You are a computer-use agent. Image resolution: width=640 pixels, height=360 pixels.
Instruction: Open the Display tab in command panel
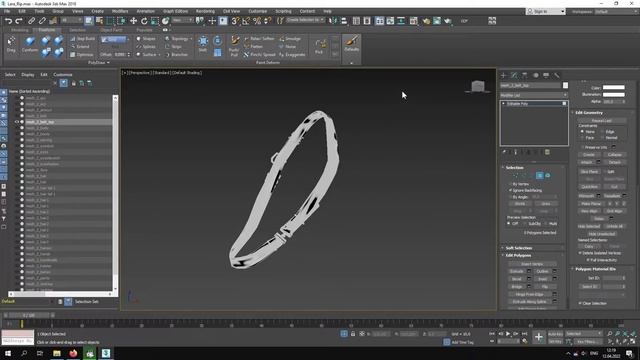546,76
